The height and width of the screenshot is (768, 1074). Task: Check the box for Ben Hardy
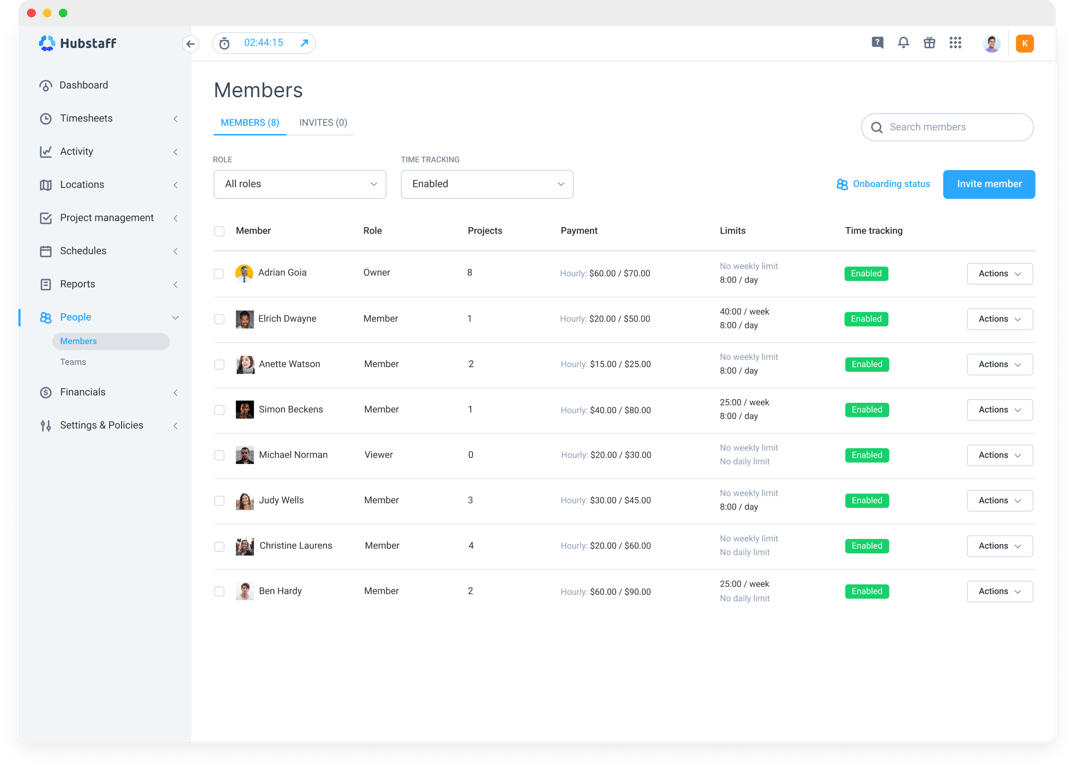point(219,591)
